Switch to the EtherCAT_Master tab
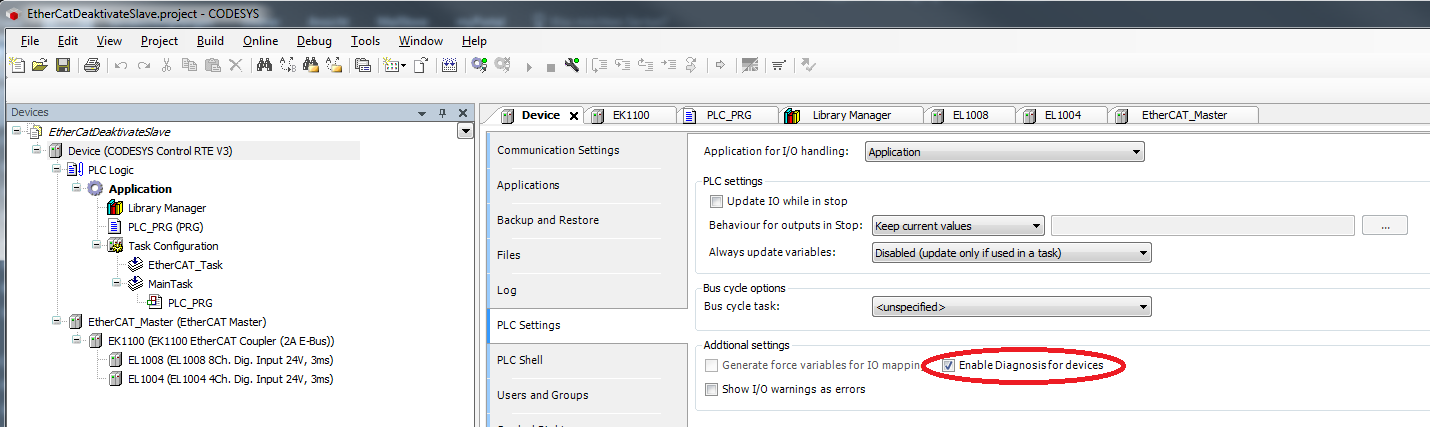Screen dimensions: 1430x427 coord(1183,115)
